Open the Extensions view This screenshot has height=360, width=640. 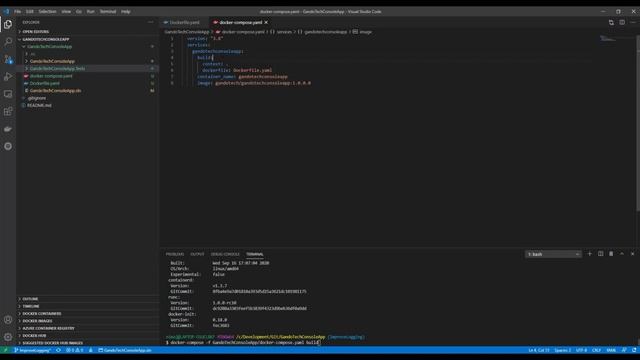[8, 111]
